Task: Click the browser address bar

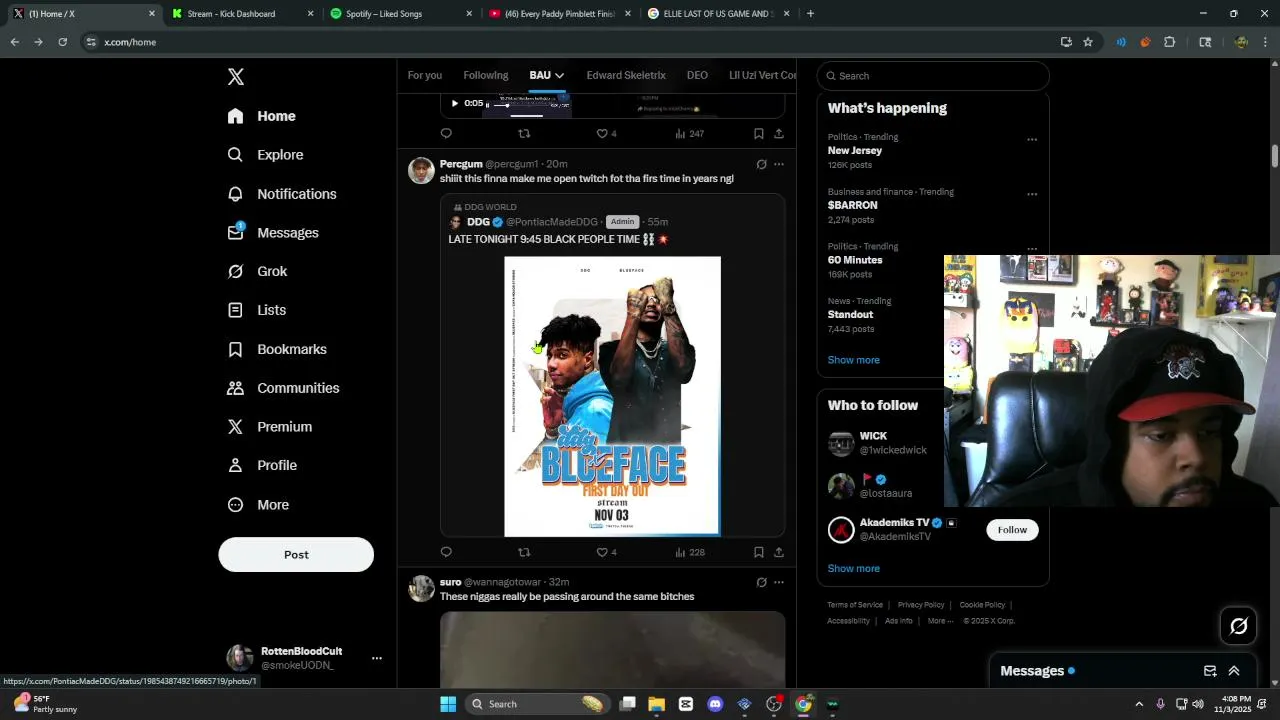Action: coord(570,42)
